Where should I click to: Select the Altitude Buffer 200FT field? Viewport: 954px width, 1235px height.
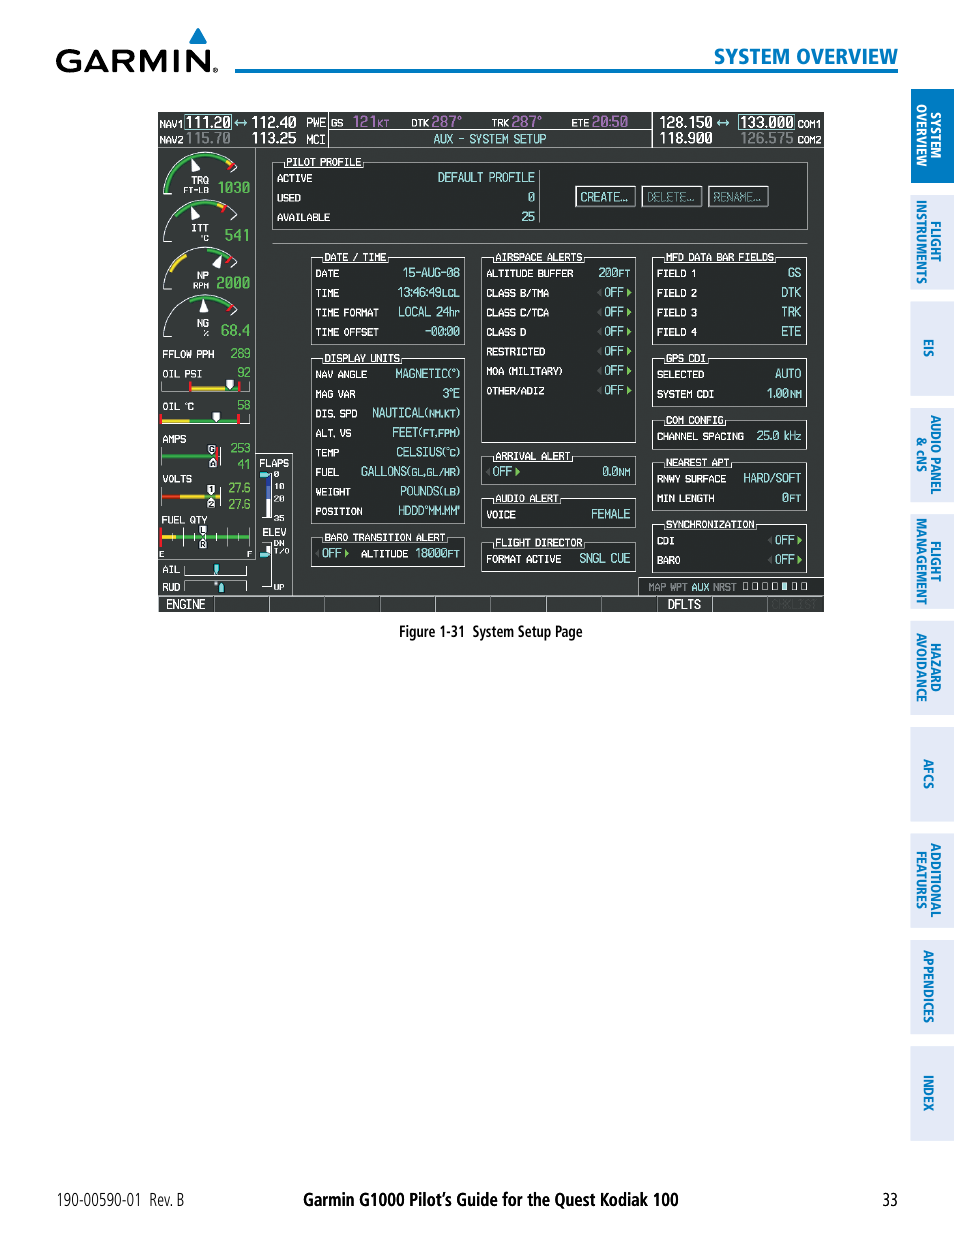615,273
